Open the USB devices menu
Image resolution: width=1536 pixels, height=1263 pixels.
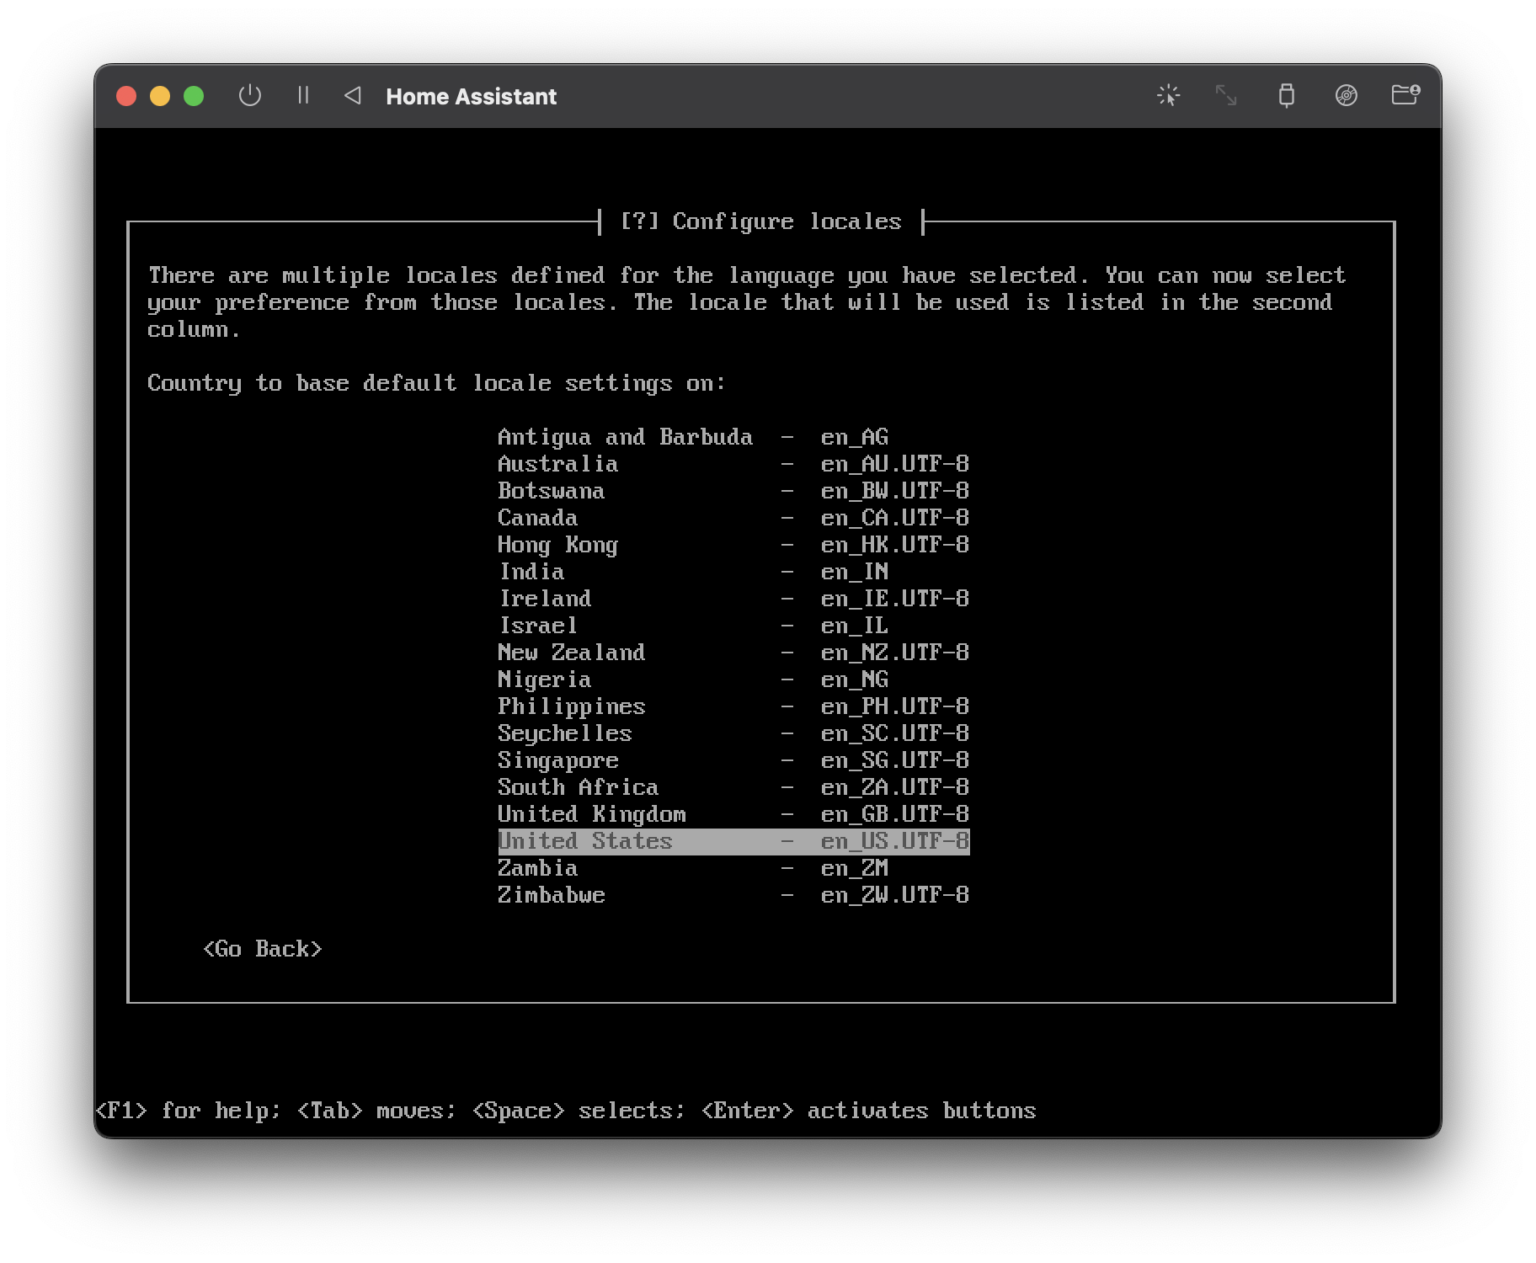[x=1287, y=96]
